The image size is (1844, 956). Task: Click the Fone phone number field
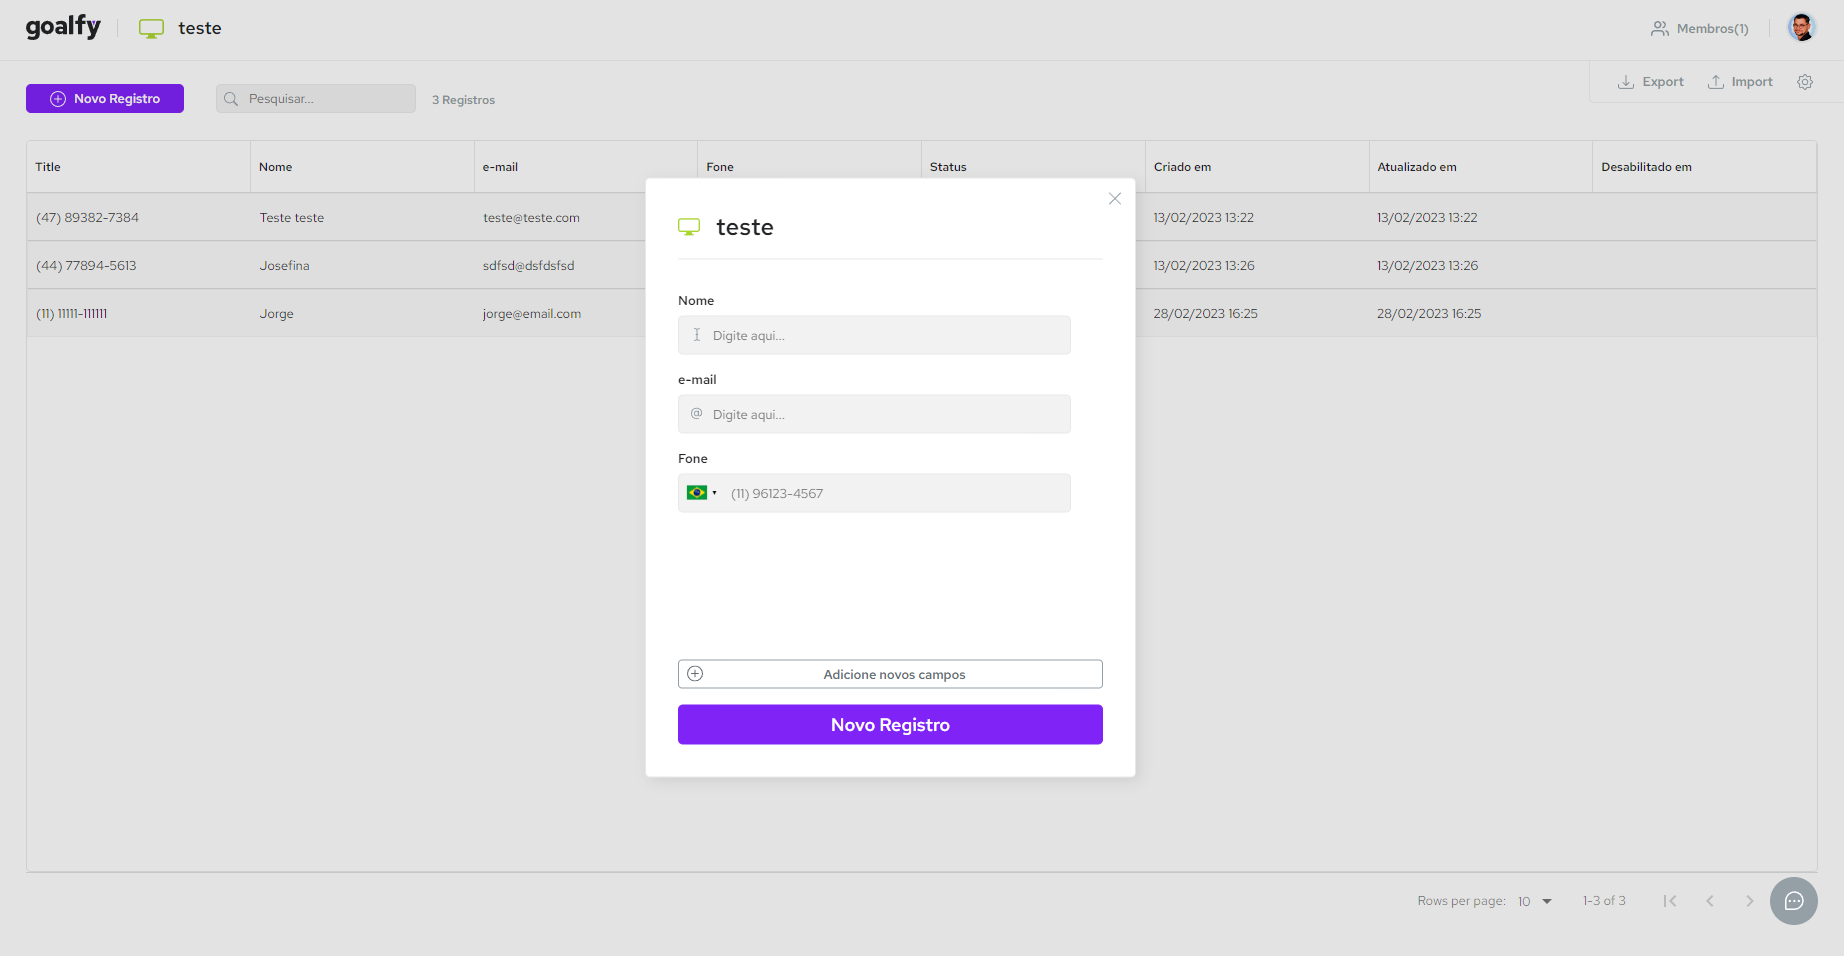[895, 493]
